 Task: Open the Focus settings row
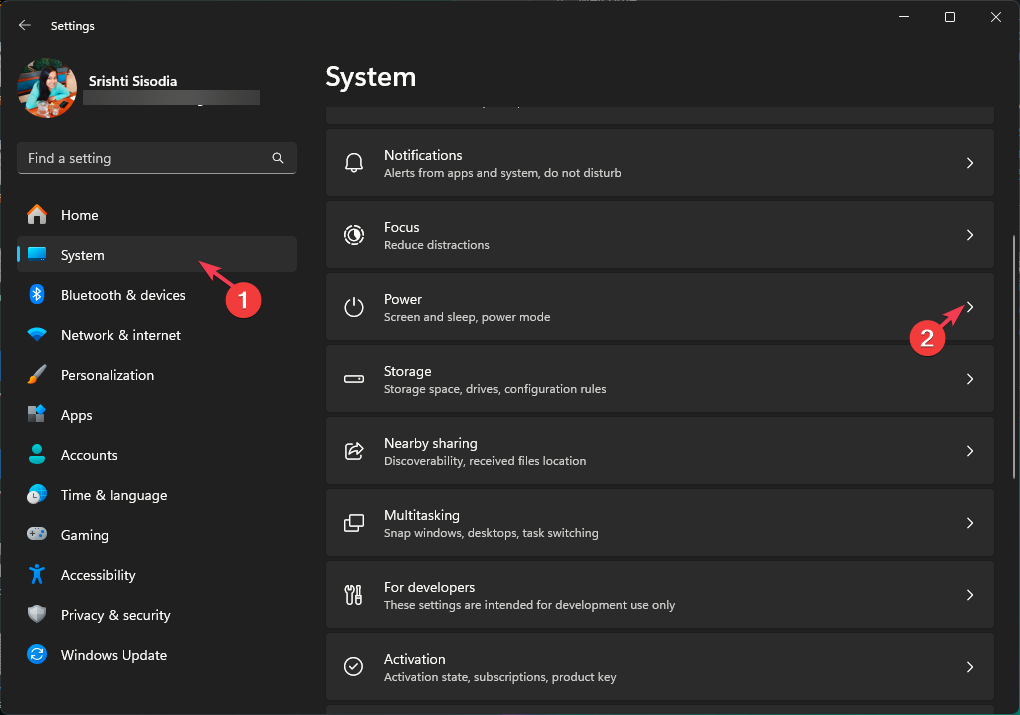click(x=659, y=235)
